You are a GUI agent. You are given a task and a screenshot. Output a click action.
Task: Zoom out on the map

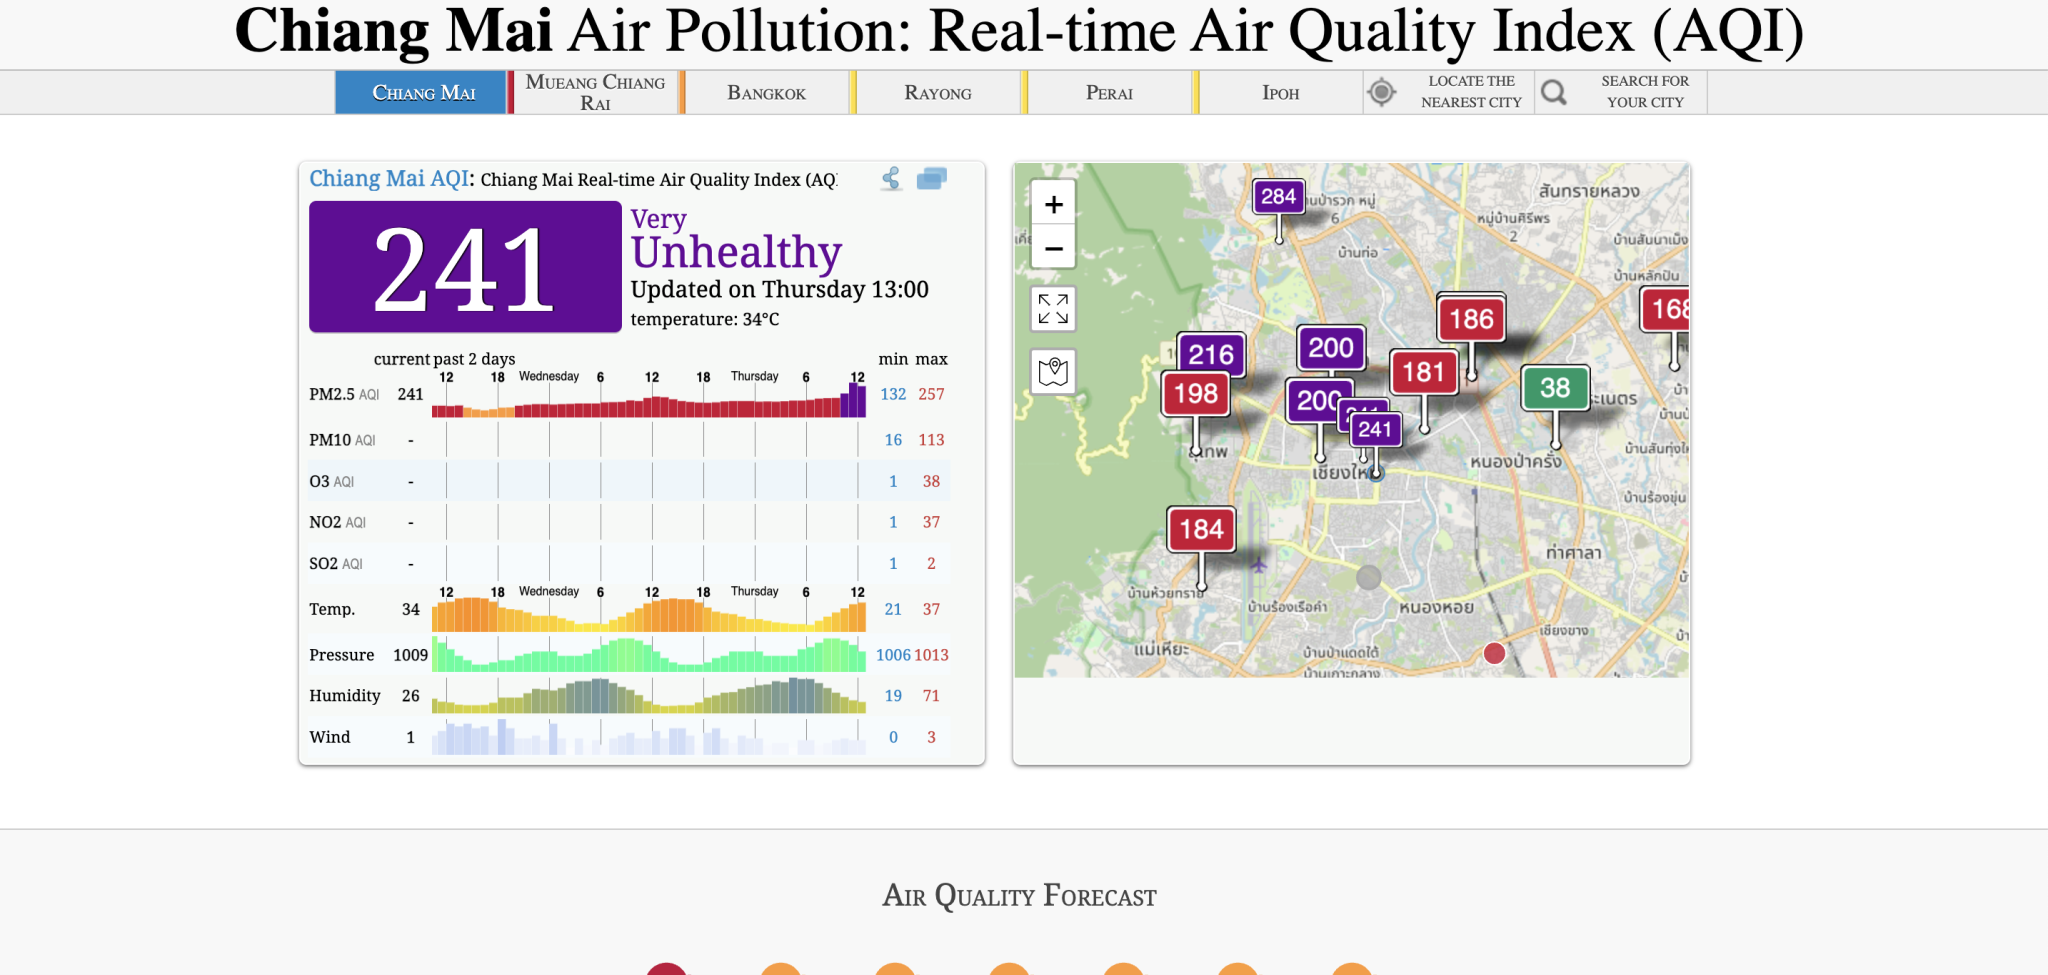tap(1053, 248)
